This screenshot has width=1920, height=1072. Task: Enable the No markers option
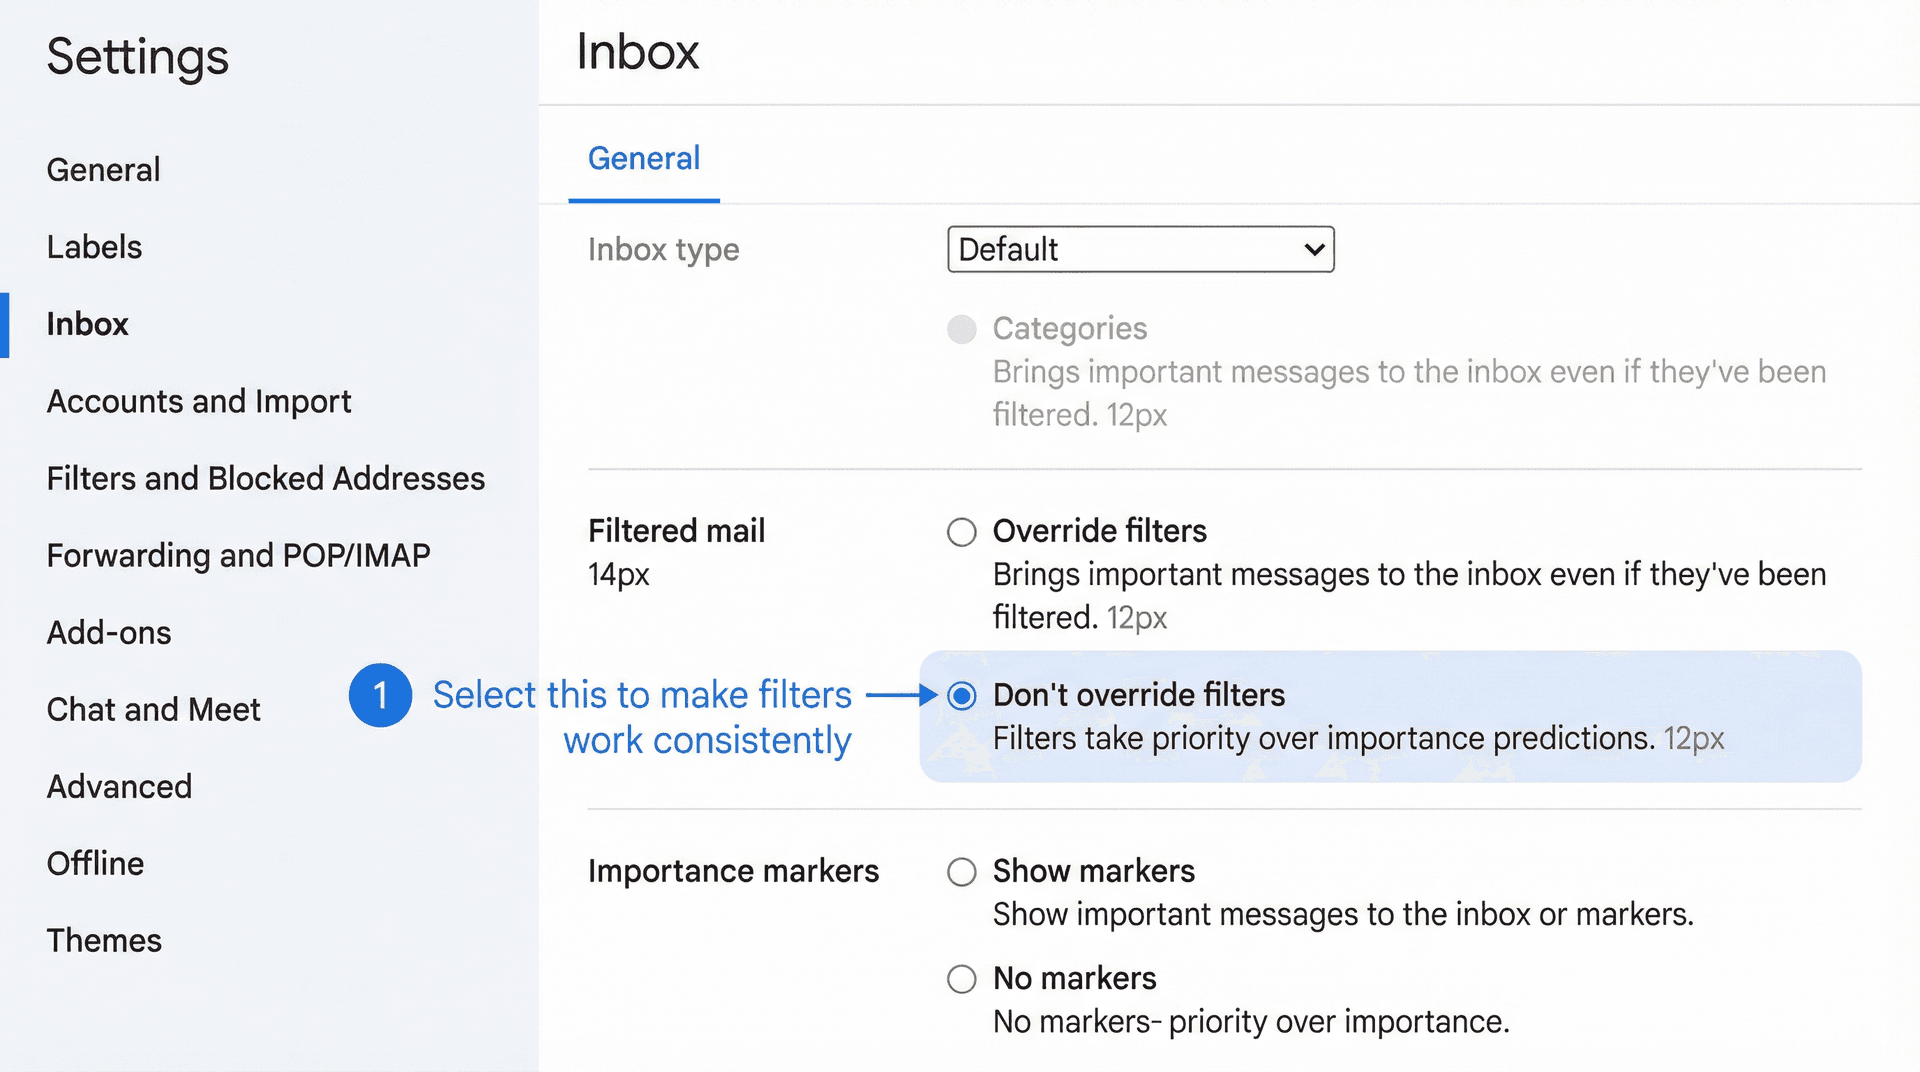[x=961, y=979]
